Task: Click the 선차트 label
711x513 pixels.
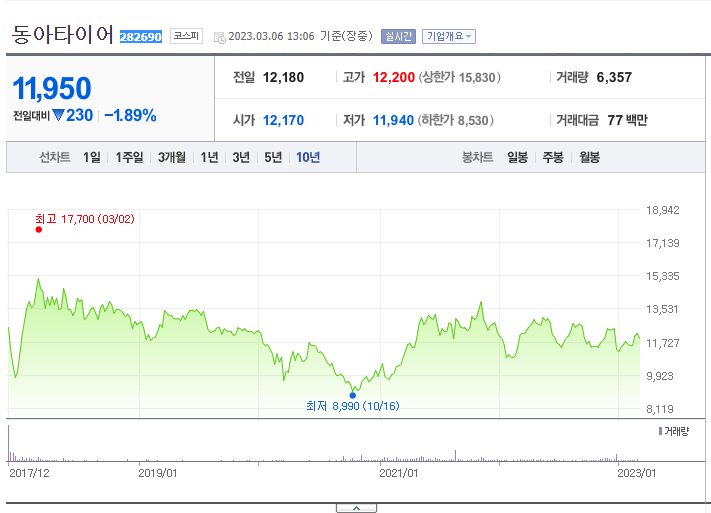Action: pyautogui.click(x=54, y=157)
